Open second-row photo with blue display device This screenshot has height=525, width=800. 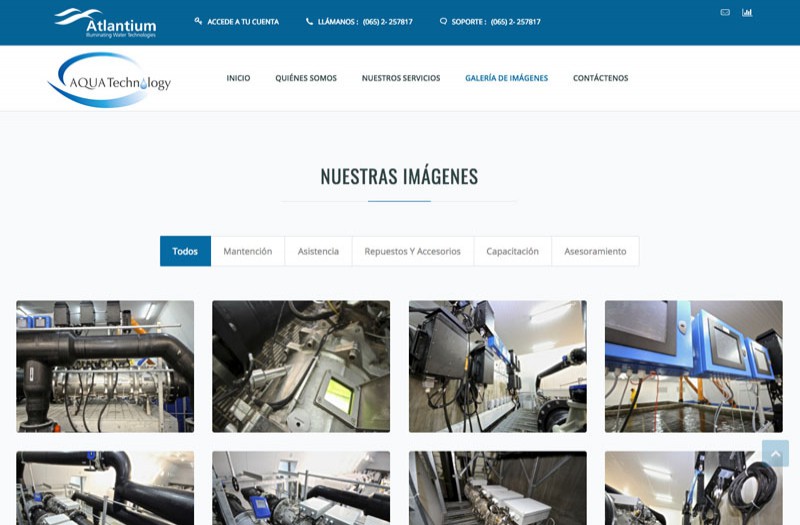point(301,488)
